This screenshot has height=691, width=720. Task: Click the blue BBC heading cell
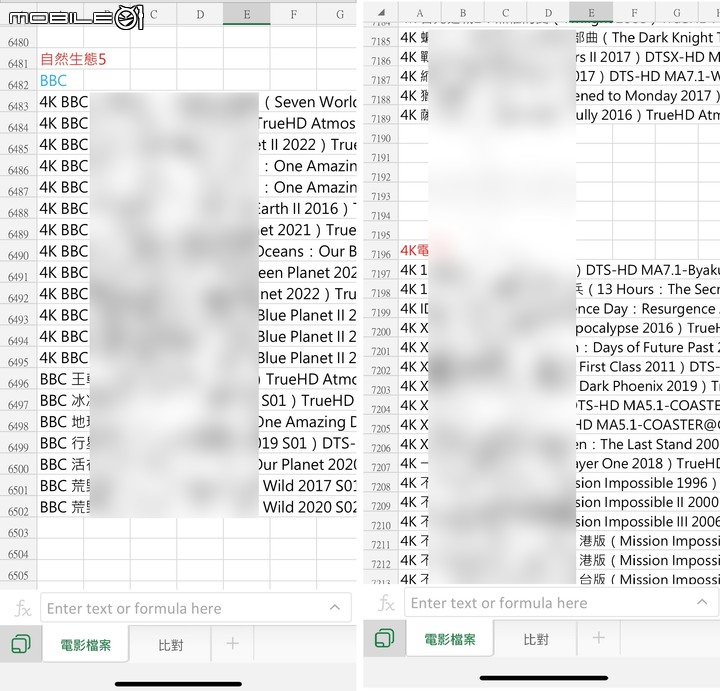[x=53, y=80]
